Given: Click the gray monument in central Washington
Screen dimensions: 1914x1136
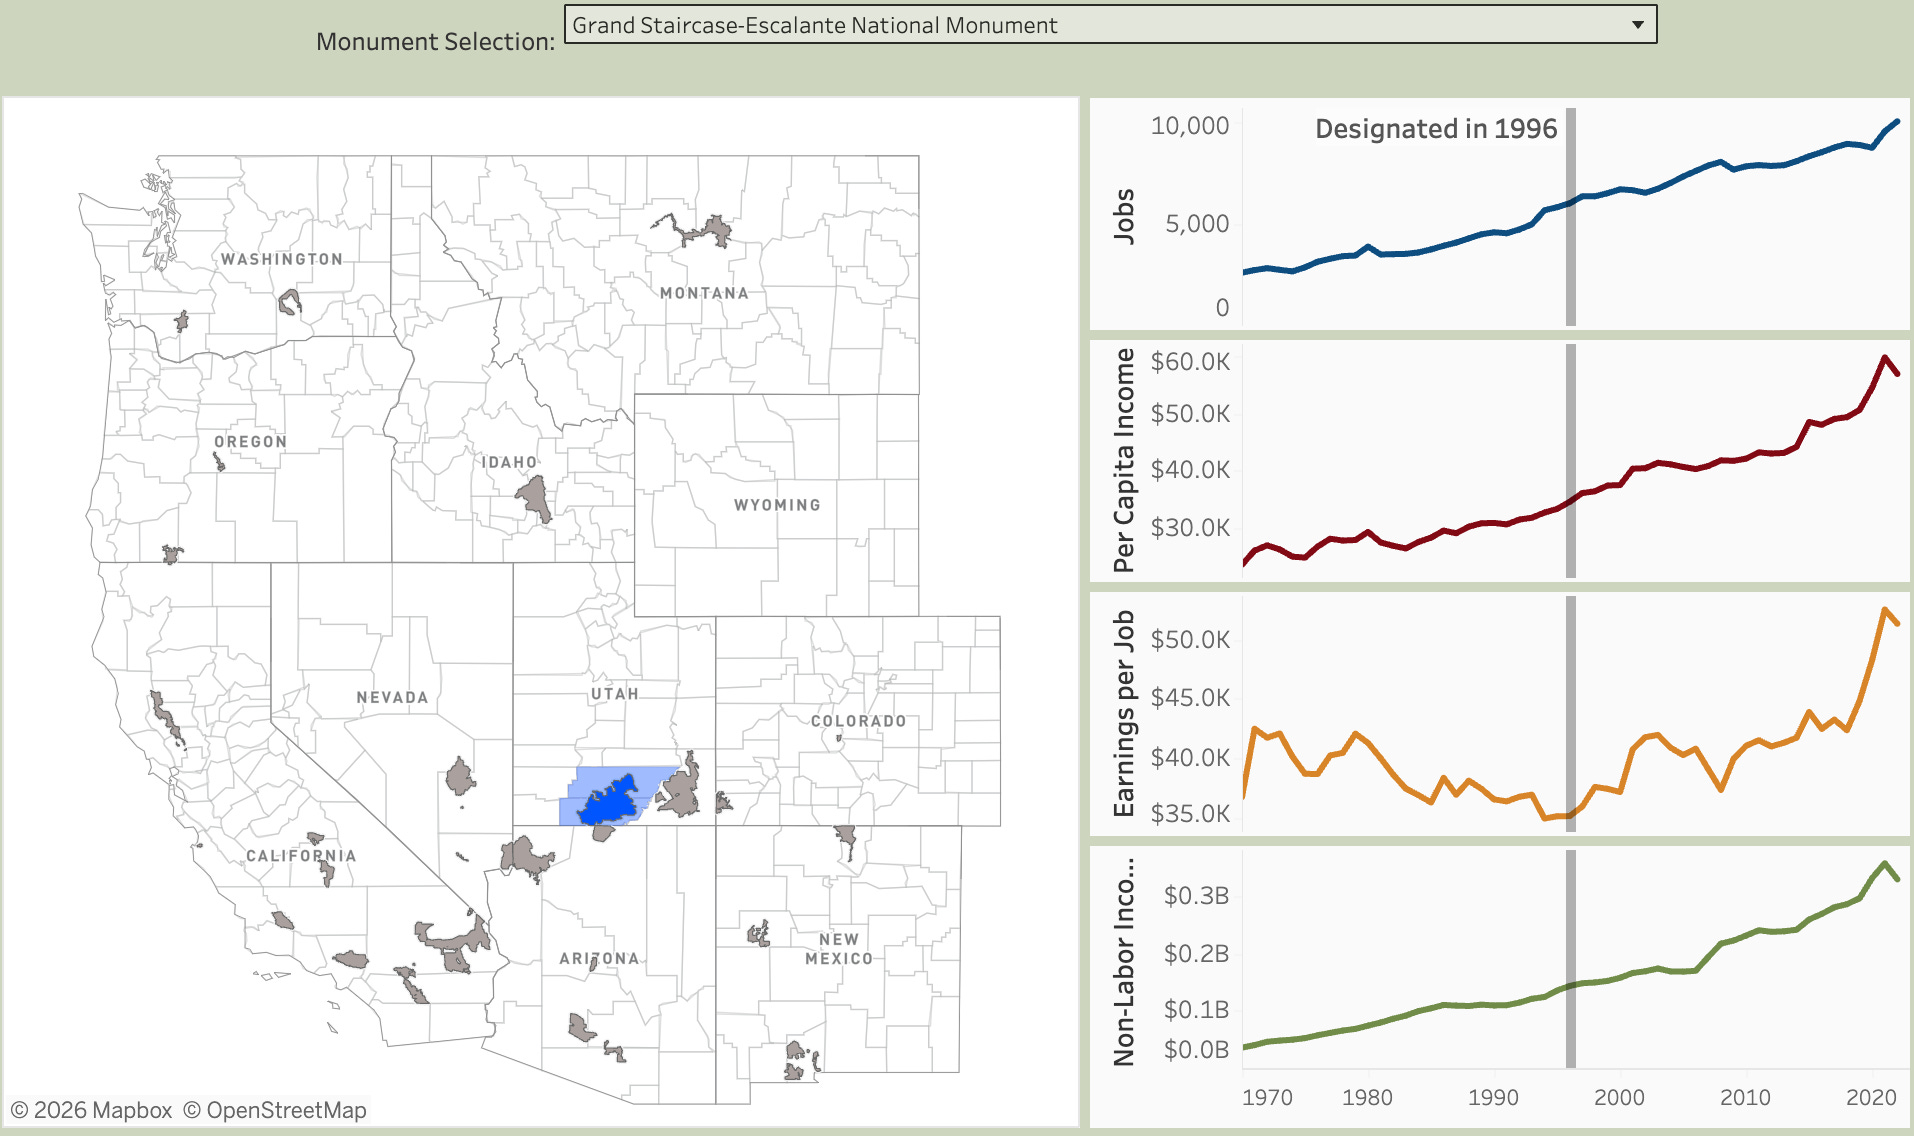Looking at the screenshot, I should [x=289, y=301].
